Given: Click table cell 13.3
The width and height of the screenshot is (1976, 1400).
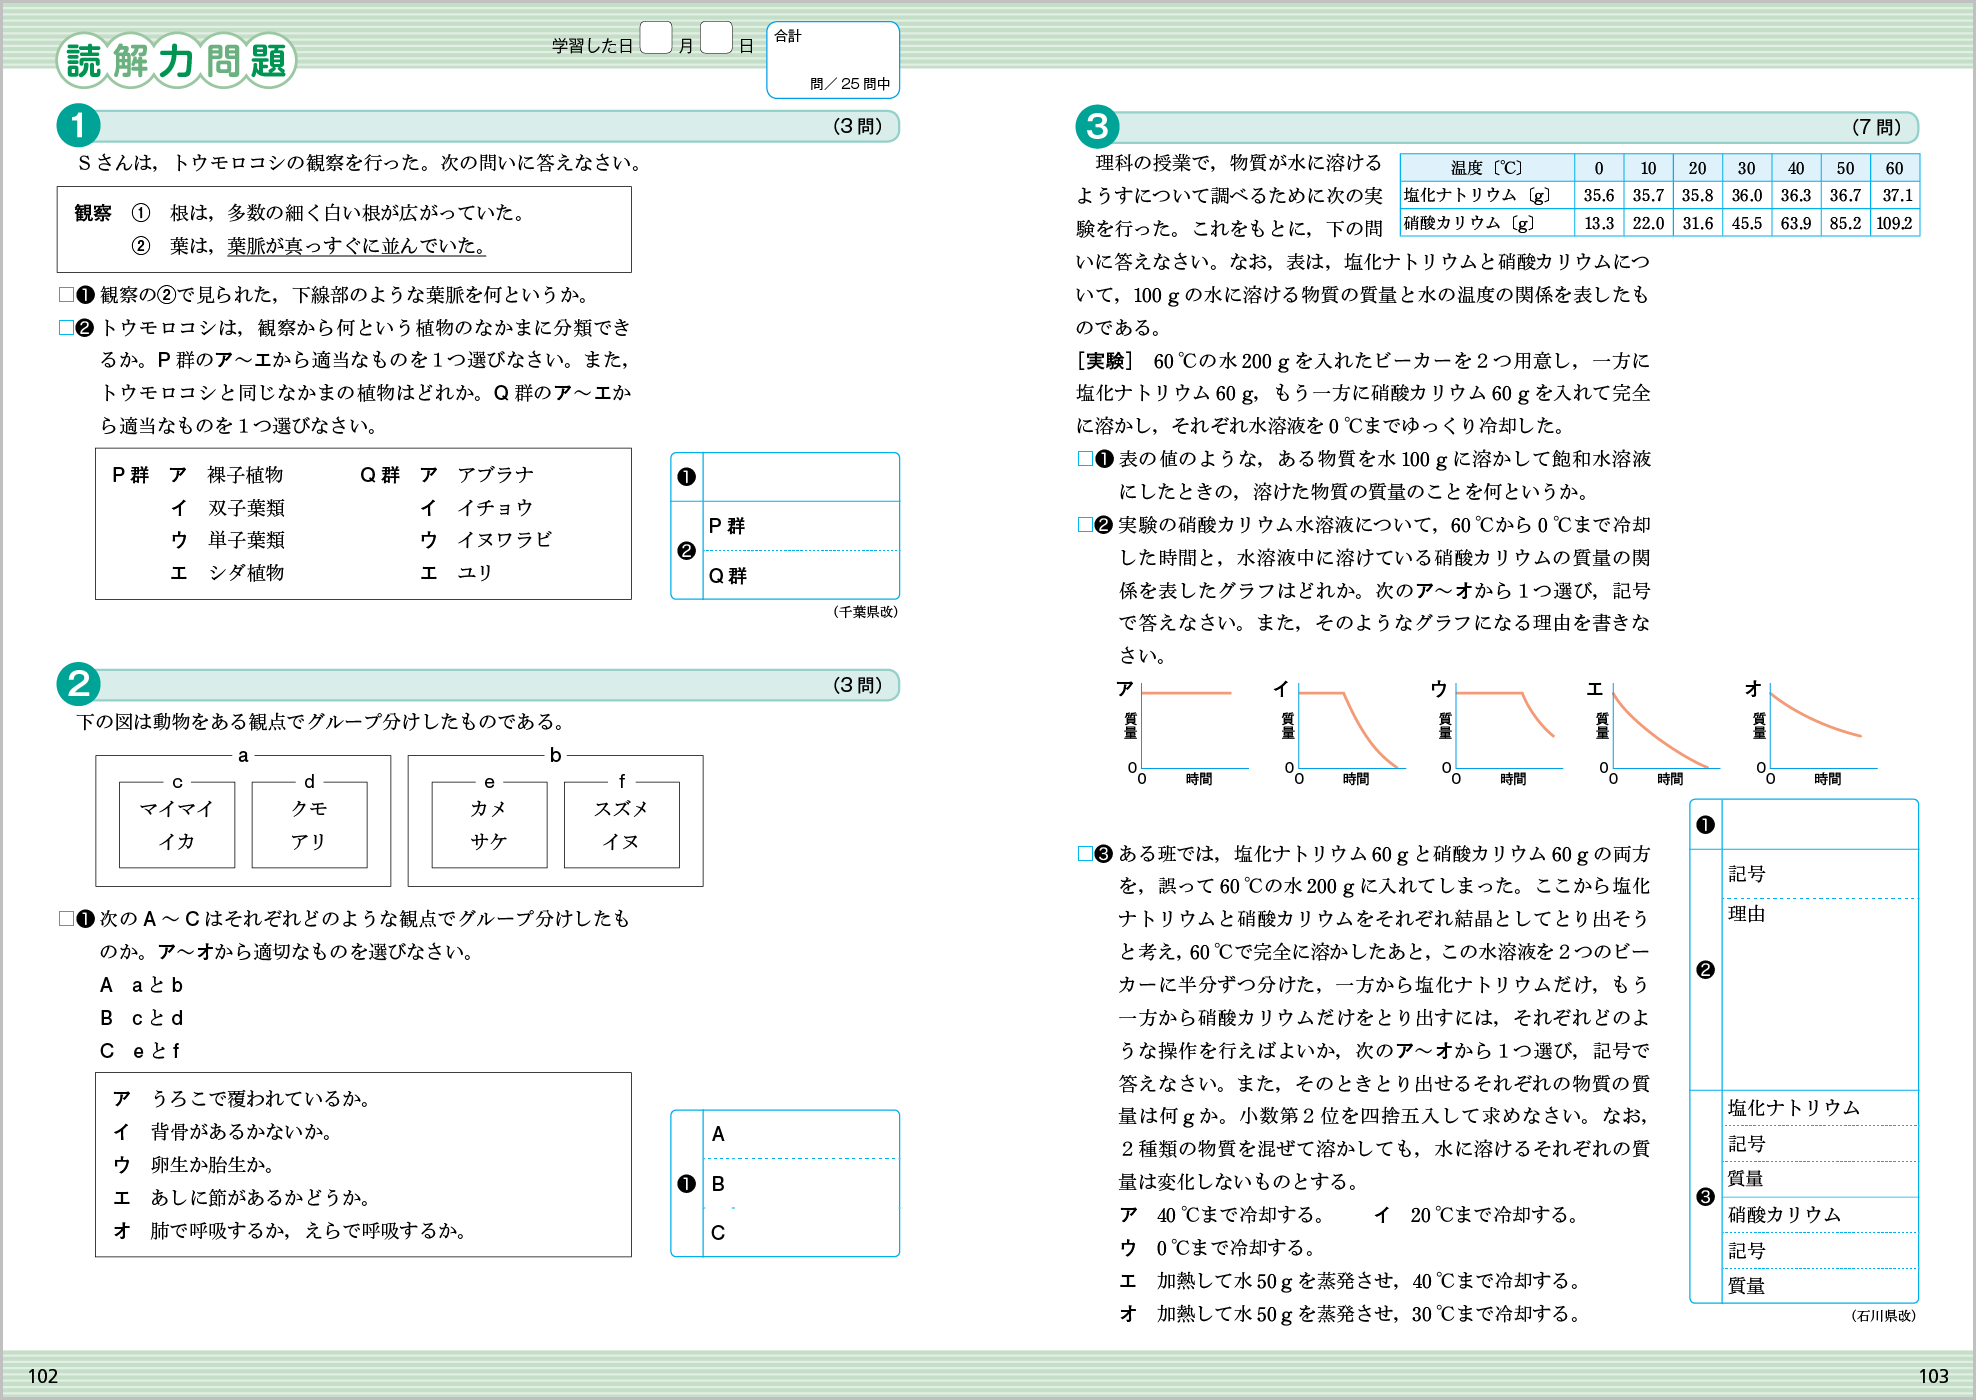Looking at the screenshot, I should coord(1599,223).
